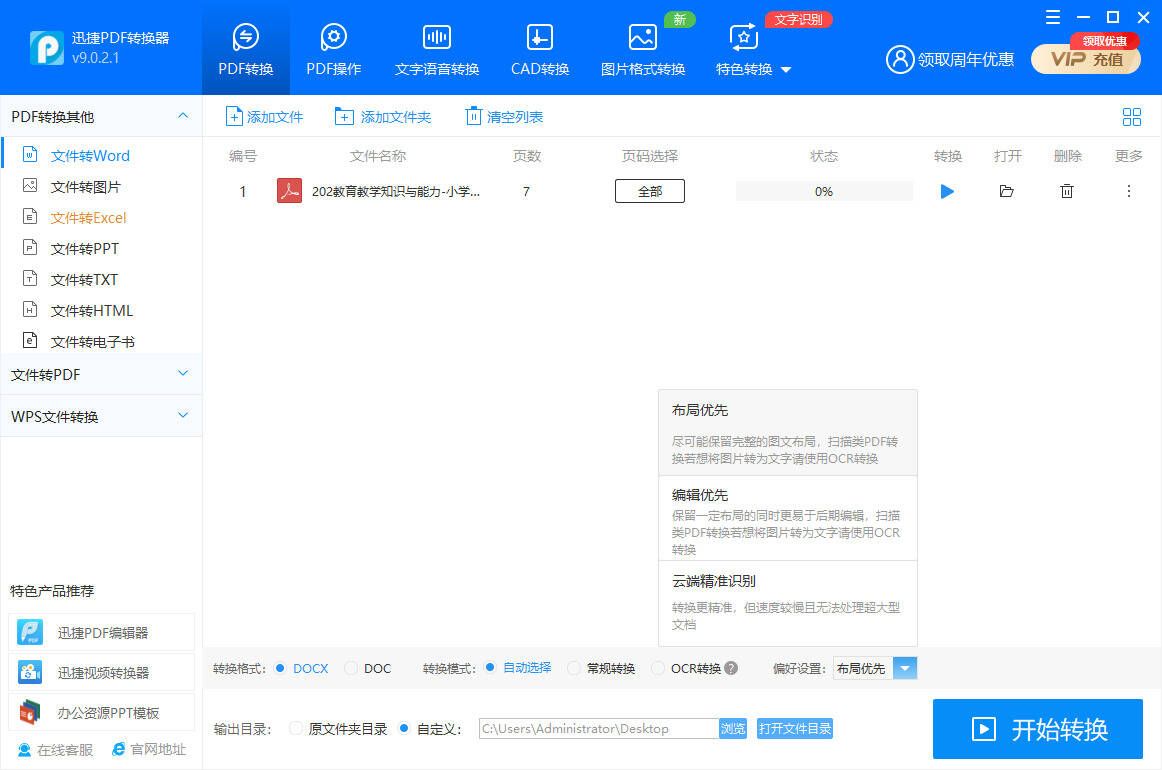Image resolution: width=1162 pixels, height=770 pixels.
Task: Open 办公资源PPT模板 recommendation
Action: [x=102, y=712]
